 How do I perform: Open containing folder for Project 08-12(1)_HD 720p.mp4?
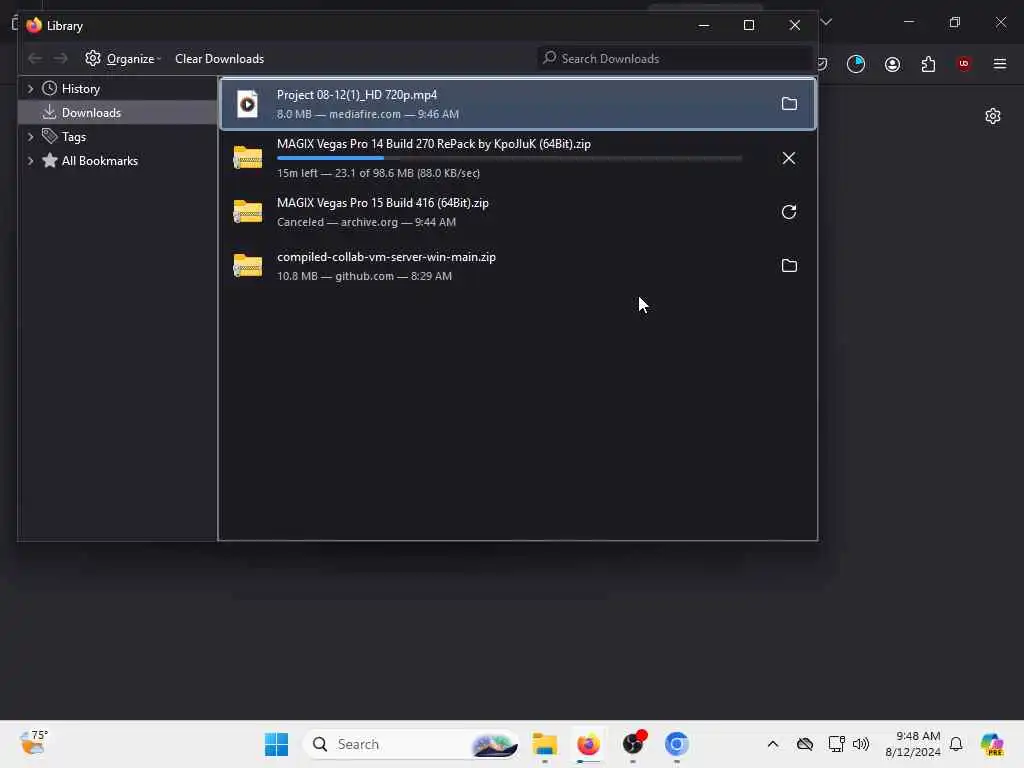789,104
